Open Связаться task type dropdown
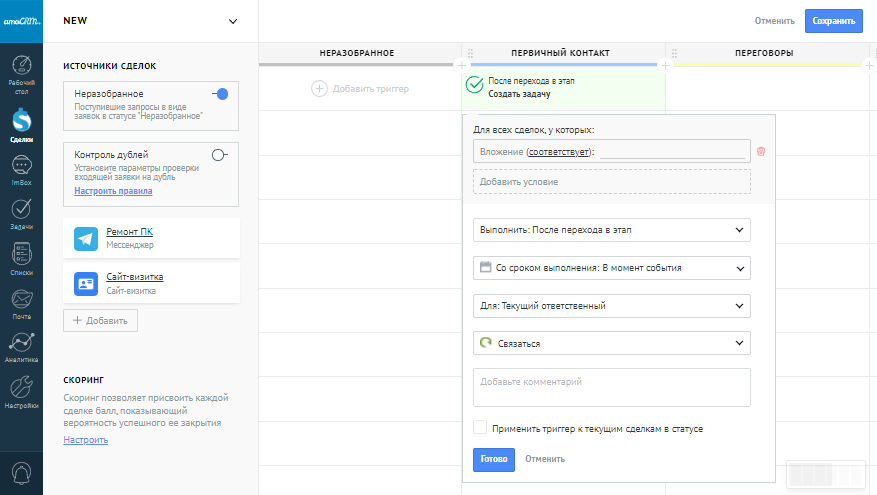This screenshot has height=495, width=877. pos(611,343)
